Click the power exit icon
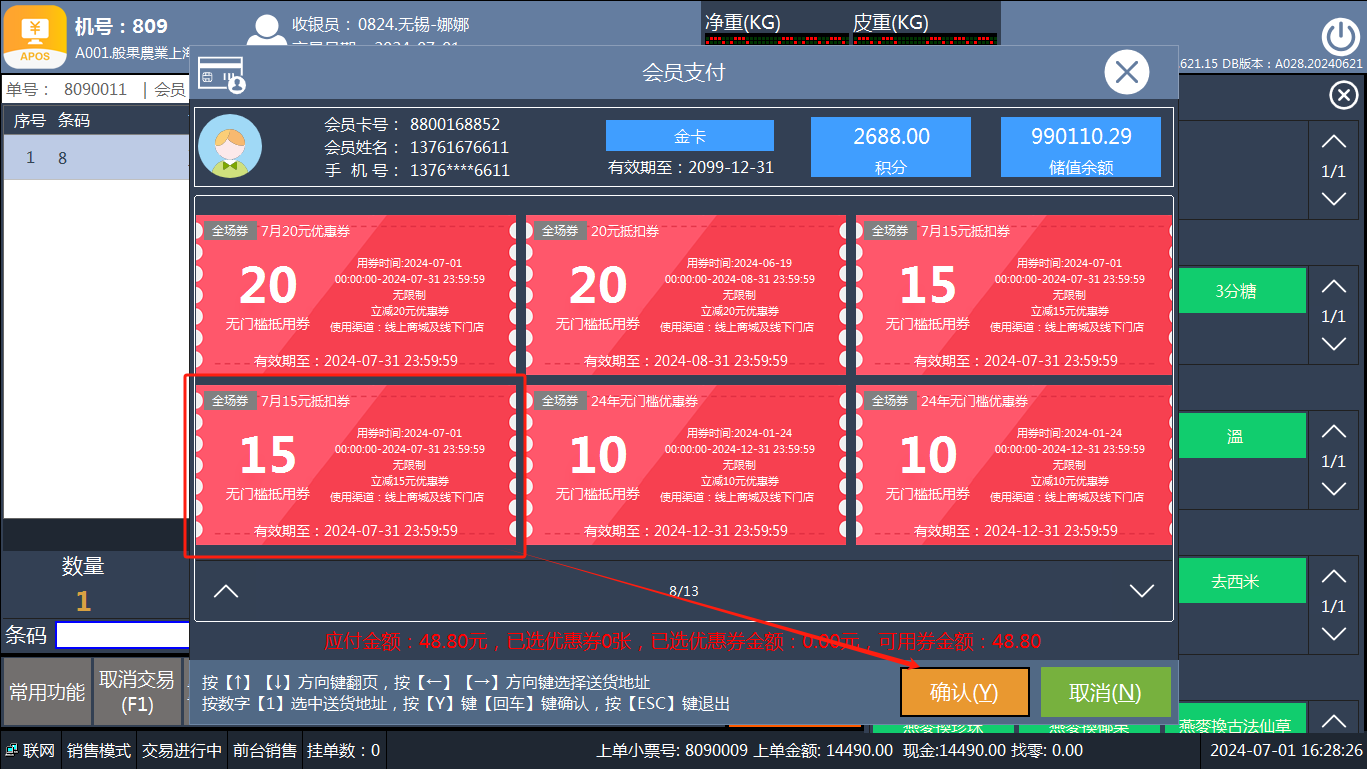 (x=1340, y=37)
